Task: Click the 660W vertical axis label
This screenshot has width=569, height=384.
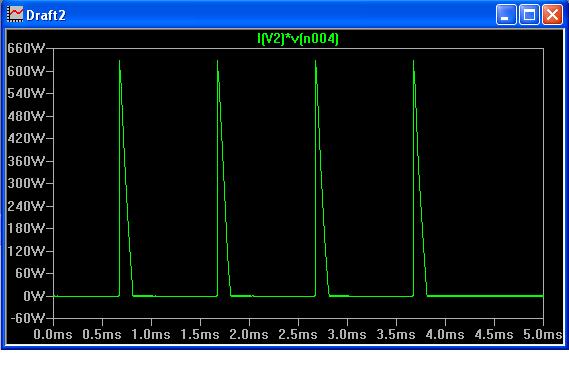Action: [x=26, y=48]
